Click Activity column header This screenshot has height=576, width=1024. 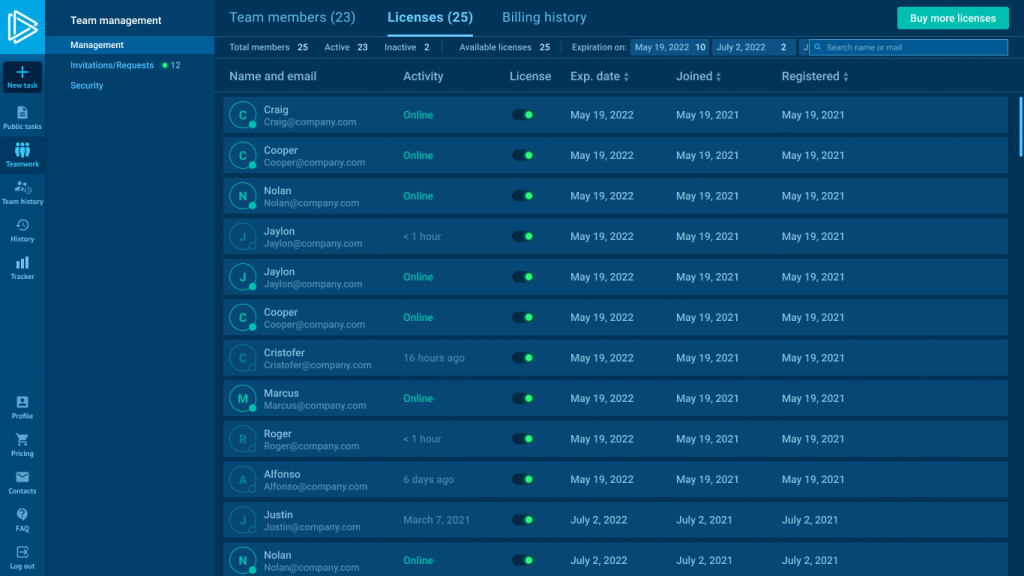pyautogui.click(x=423, y=76)
